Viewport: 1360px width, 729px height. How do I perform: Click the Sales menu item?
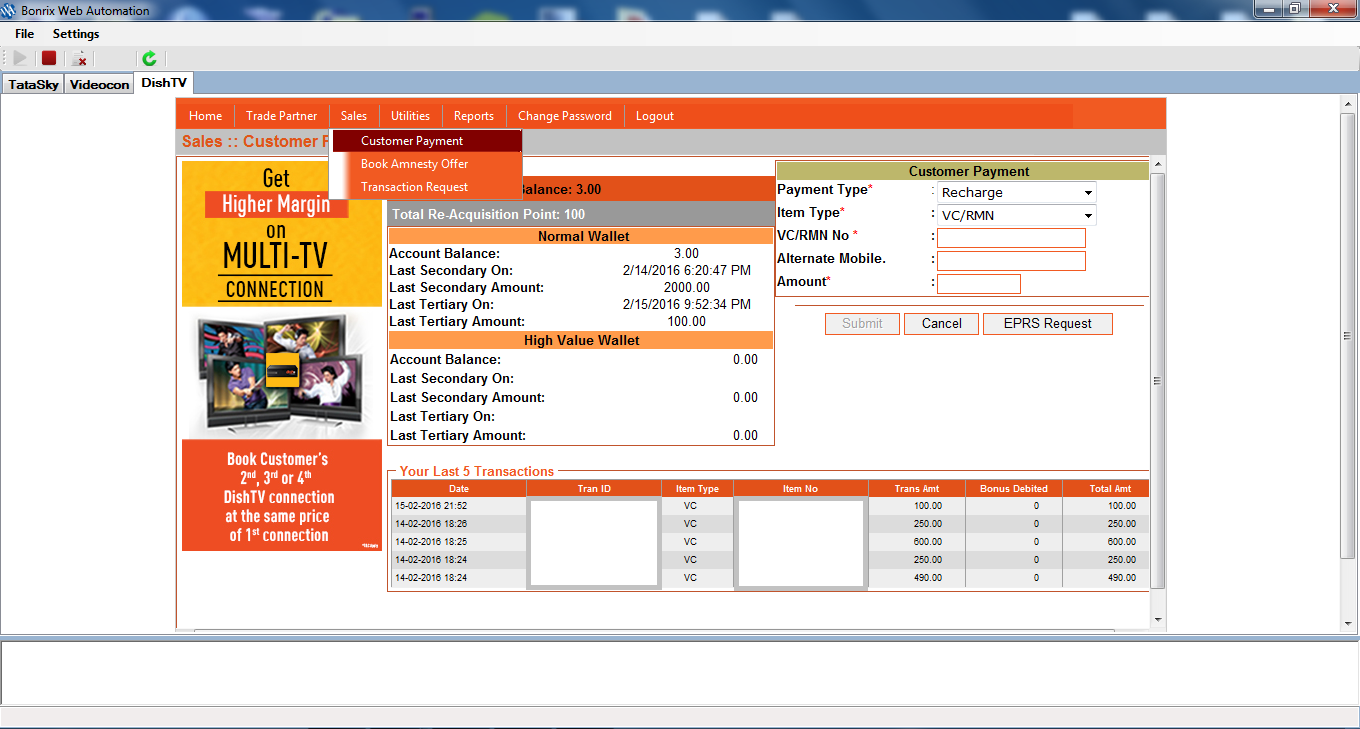click(x=354, y=116)
